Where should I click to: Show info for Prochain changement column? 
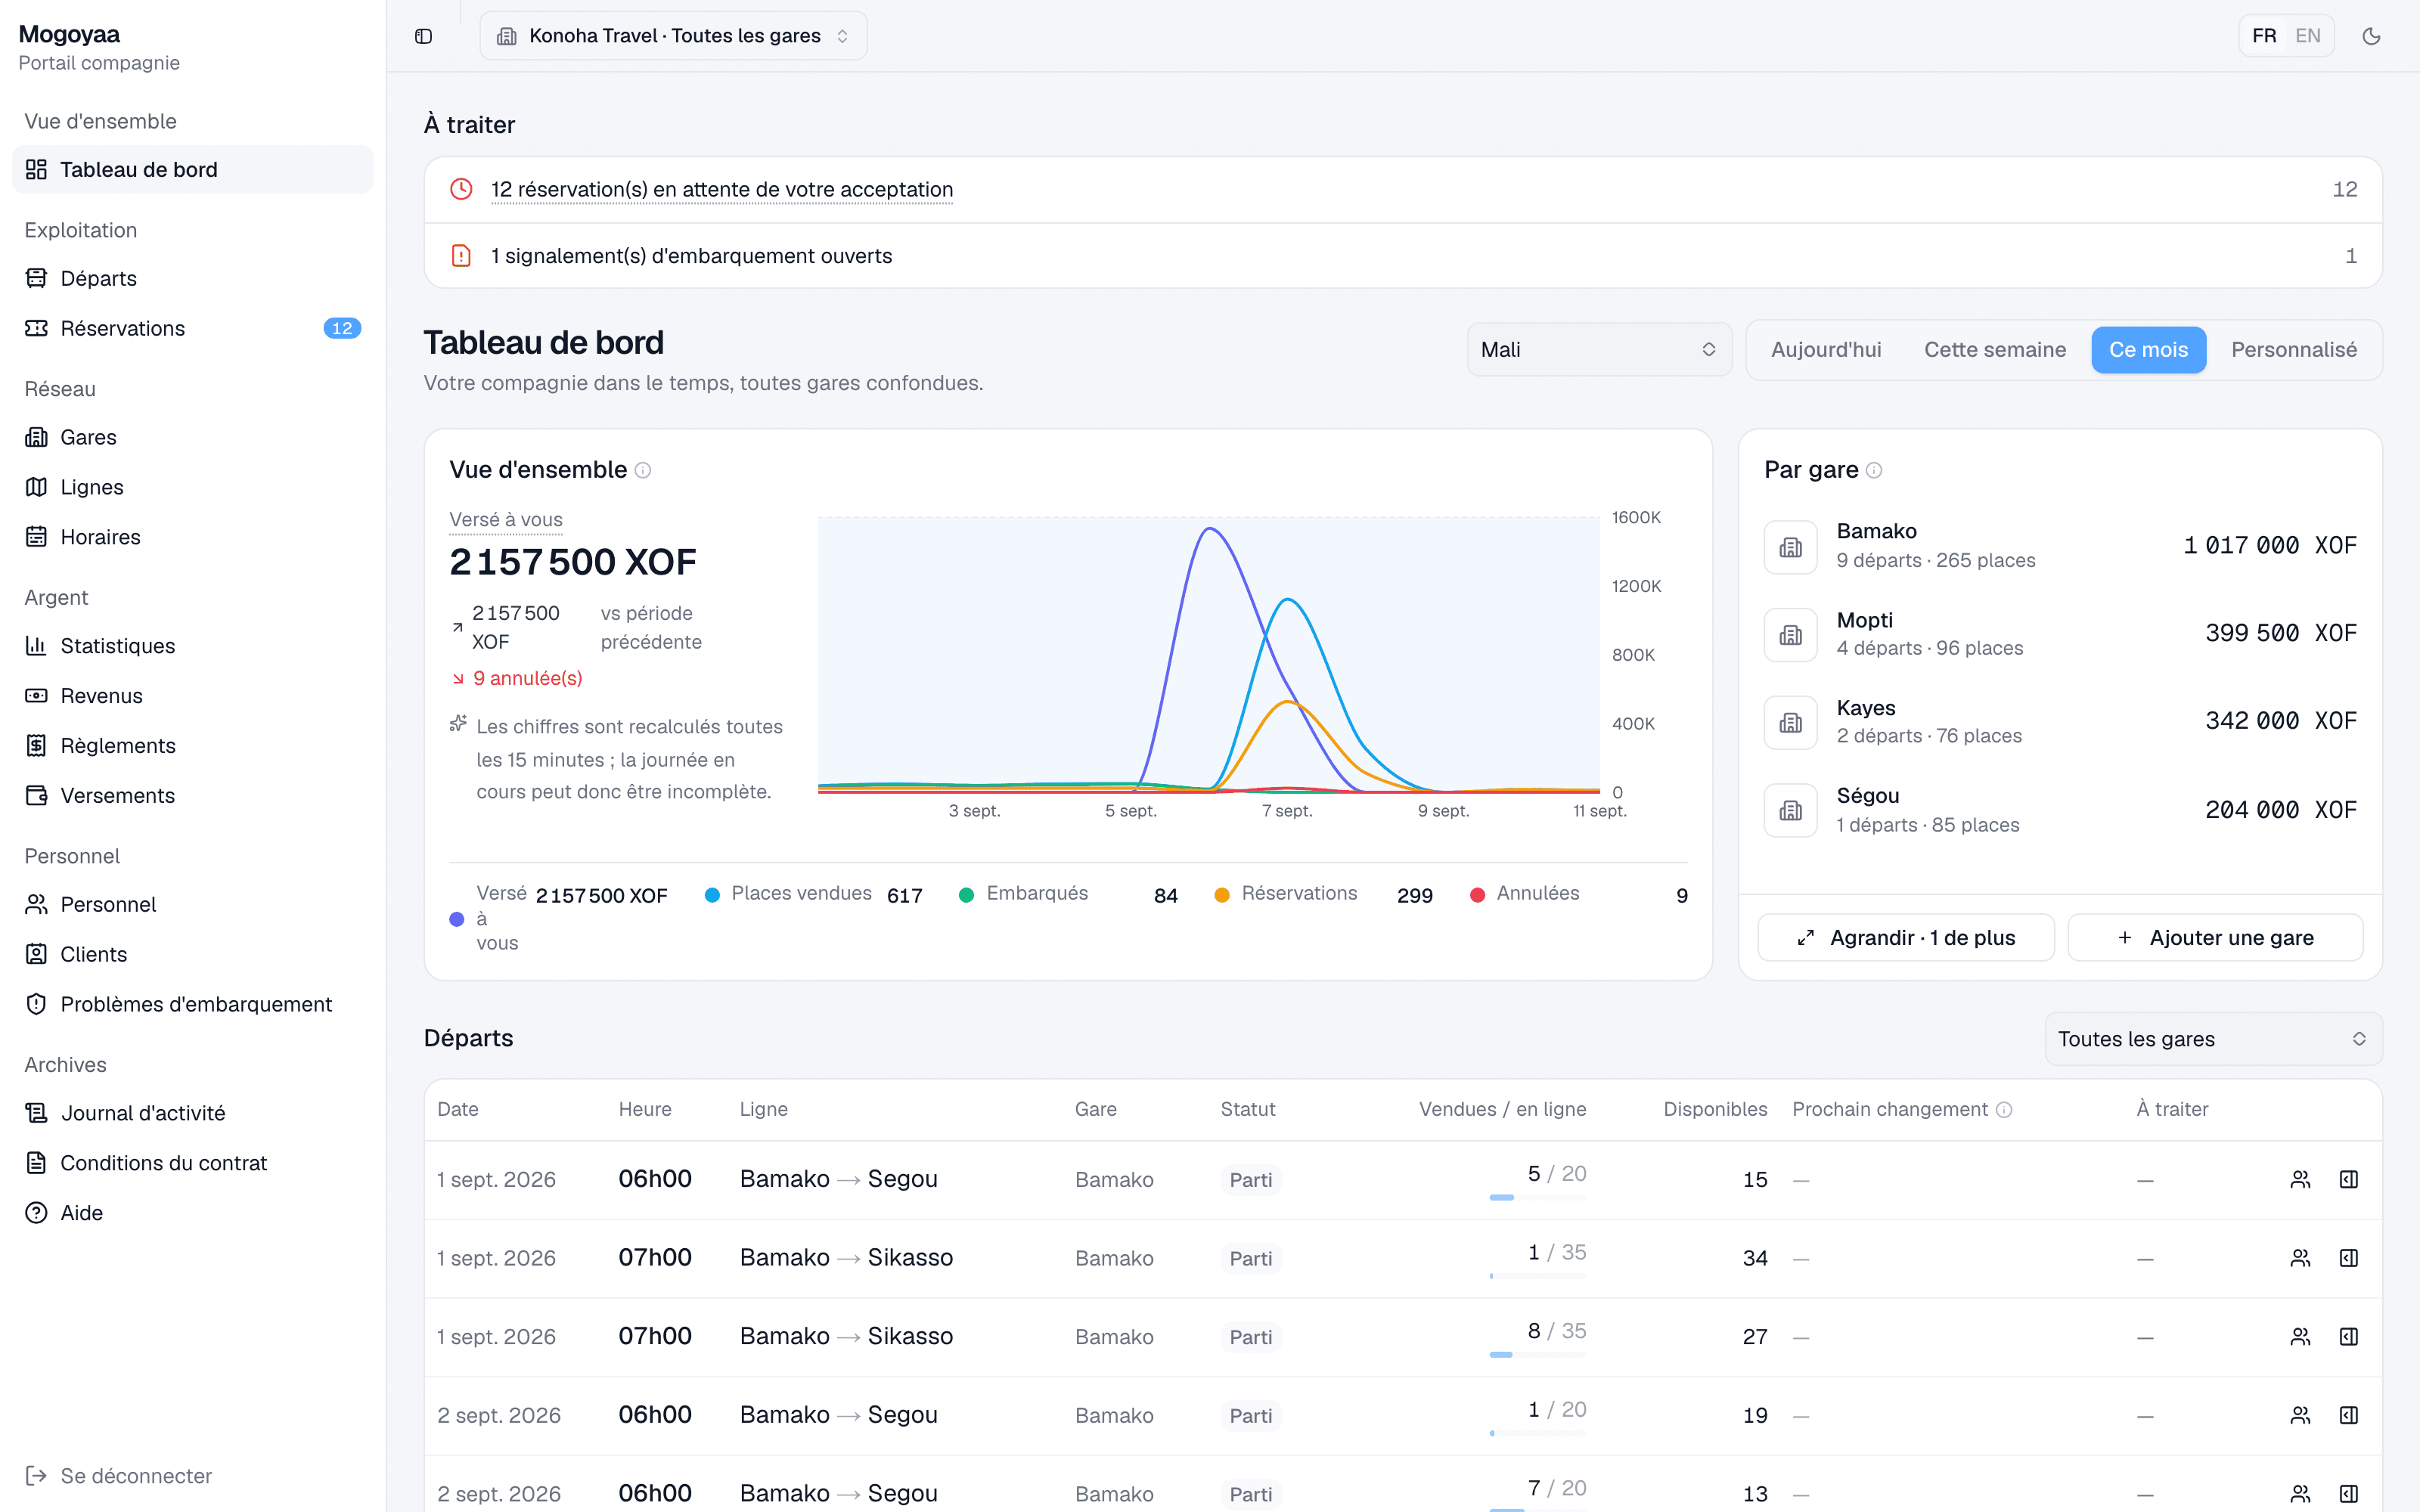[2004, 1109]
